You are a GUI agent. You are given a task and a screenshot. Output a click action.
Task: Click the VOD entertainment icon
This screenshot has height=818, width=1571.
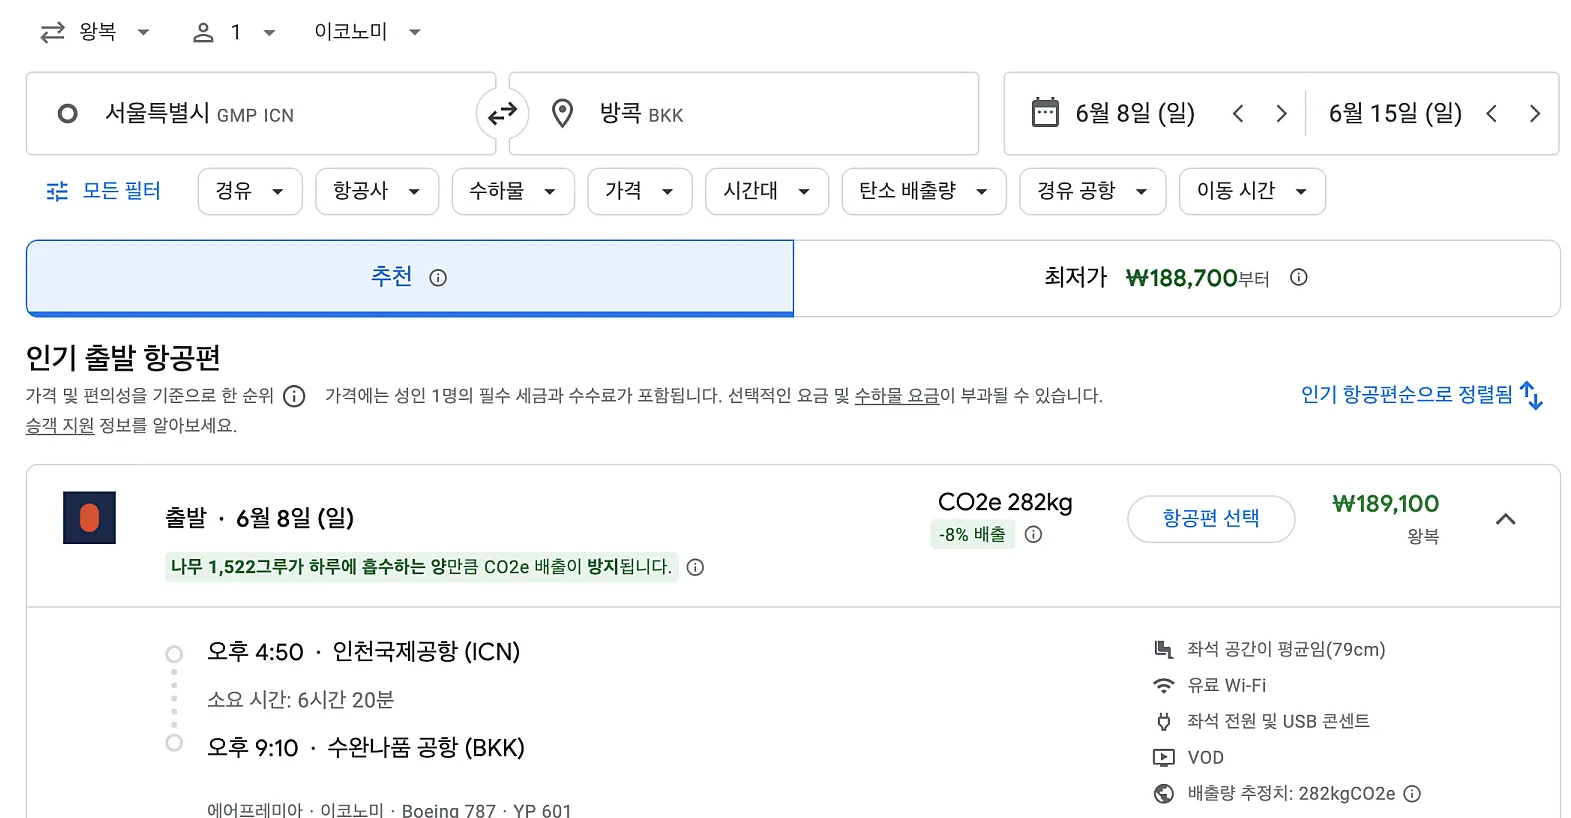[x=1163, y=757]
